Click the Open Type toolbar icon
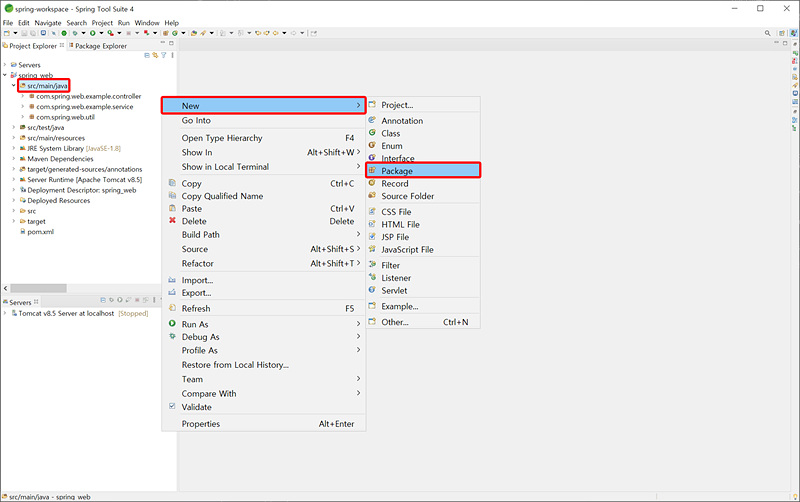 coord(194,33)
